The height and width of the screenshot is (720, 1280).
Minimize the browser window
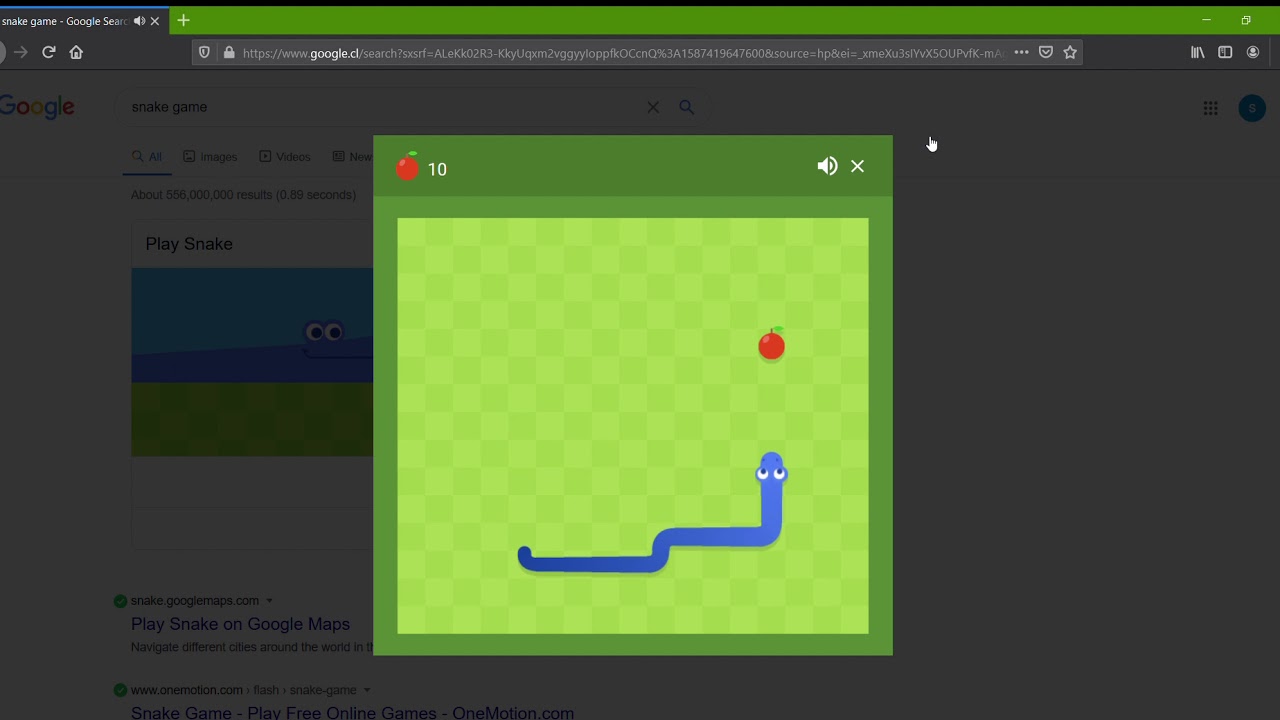pos(1206,20)
